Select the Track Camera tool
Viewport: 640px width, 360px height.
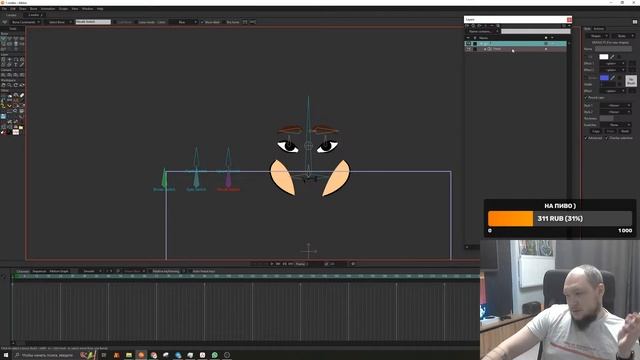(x=3, y=75)
